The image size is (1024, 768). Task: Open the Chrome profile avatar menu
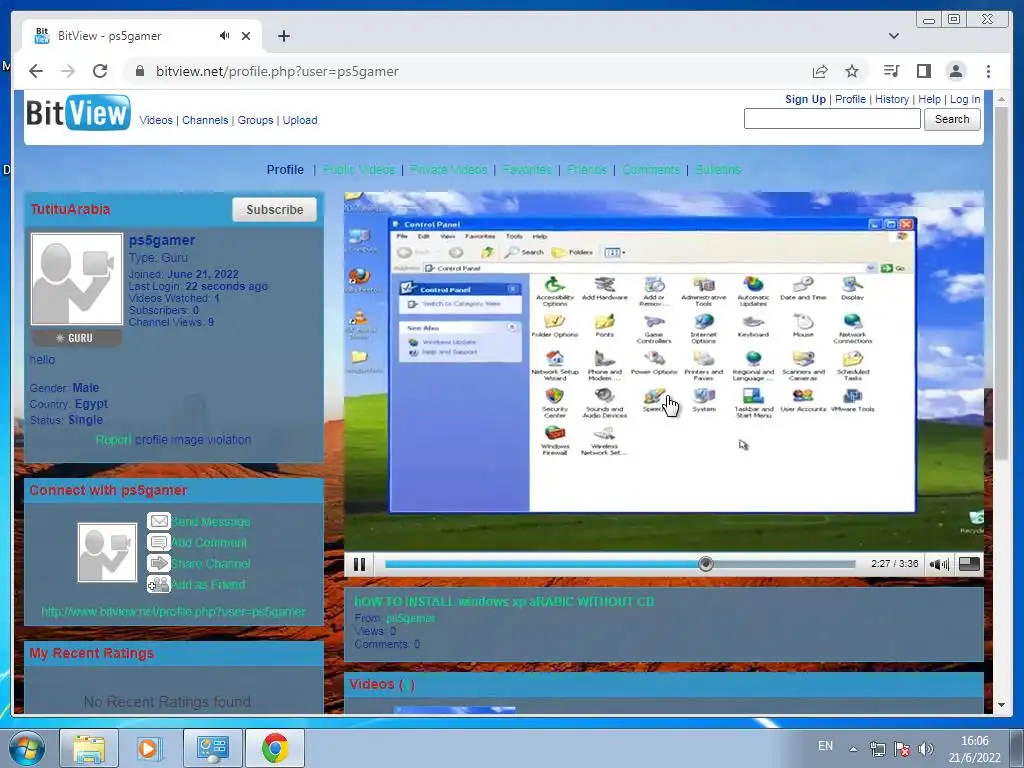[x=956, y=71]
